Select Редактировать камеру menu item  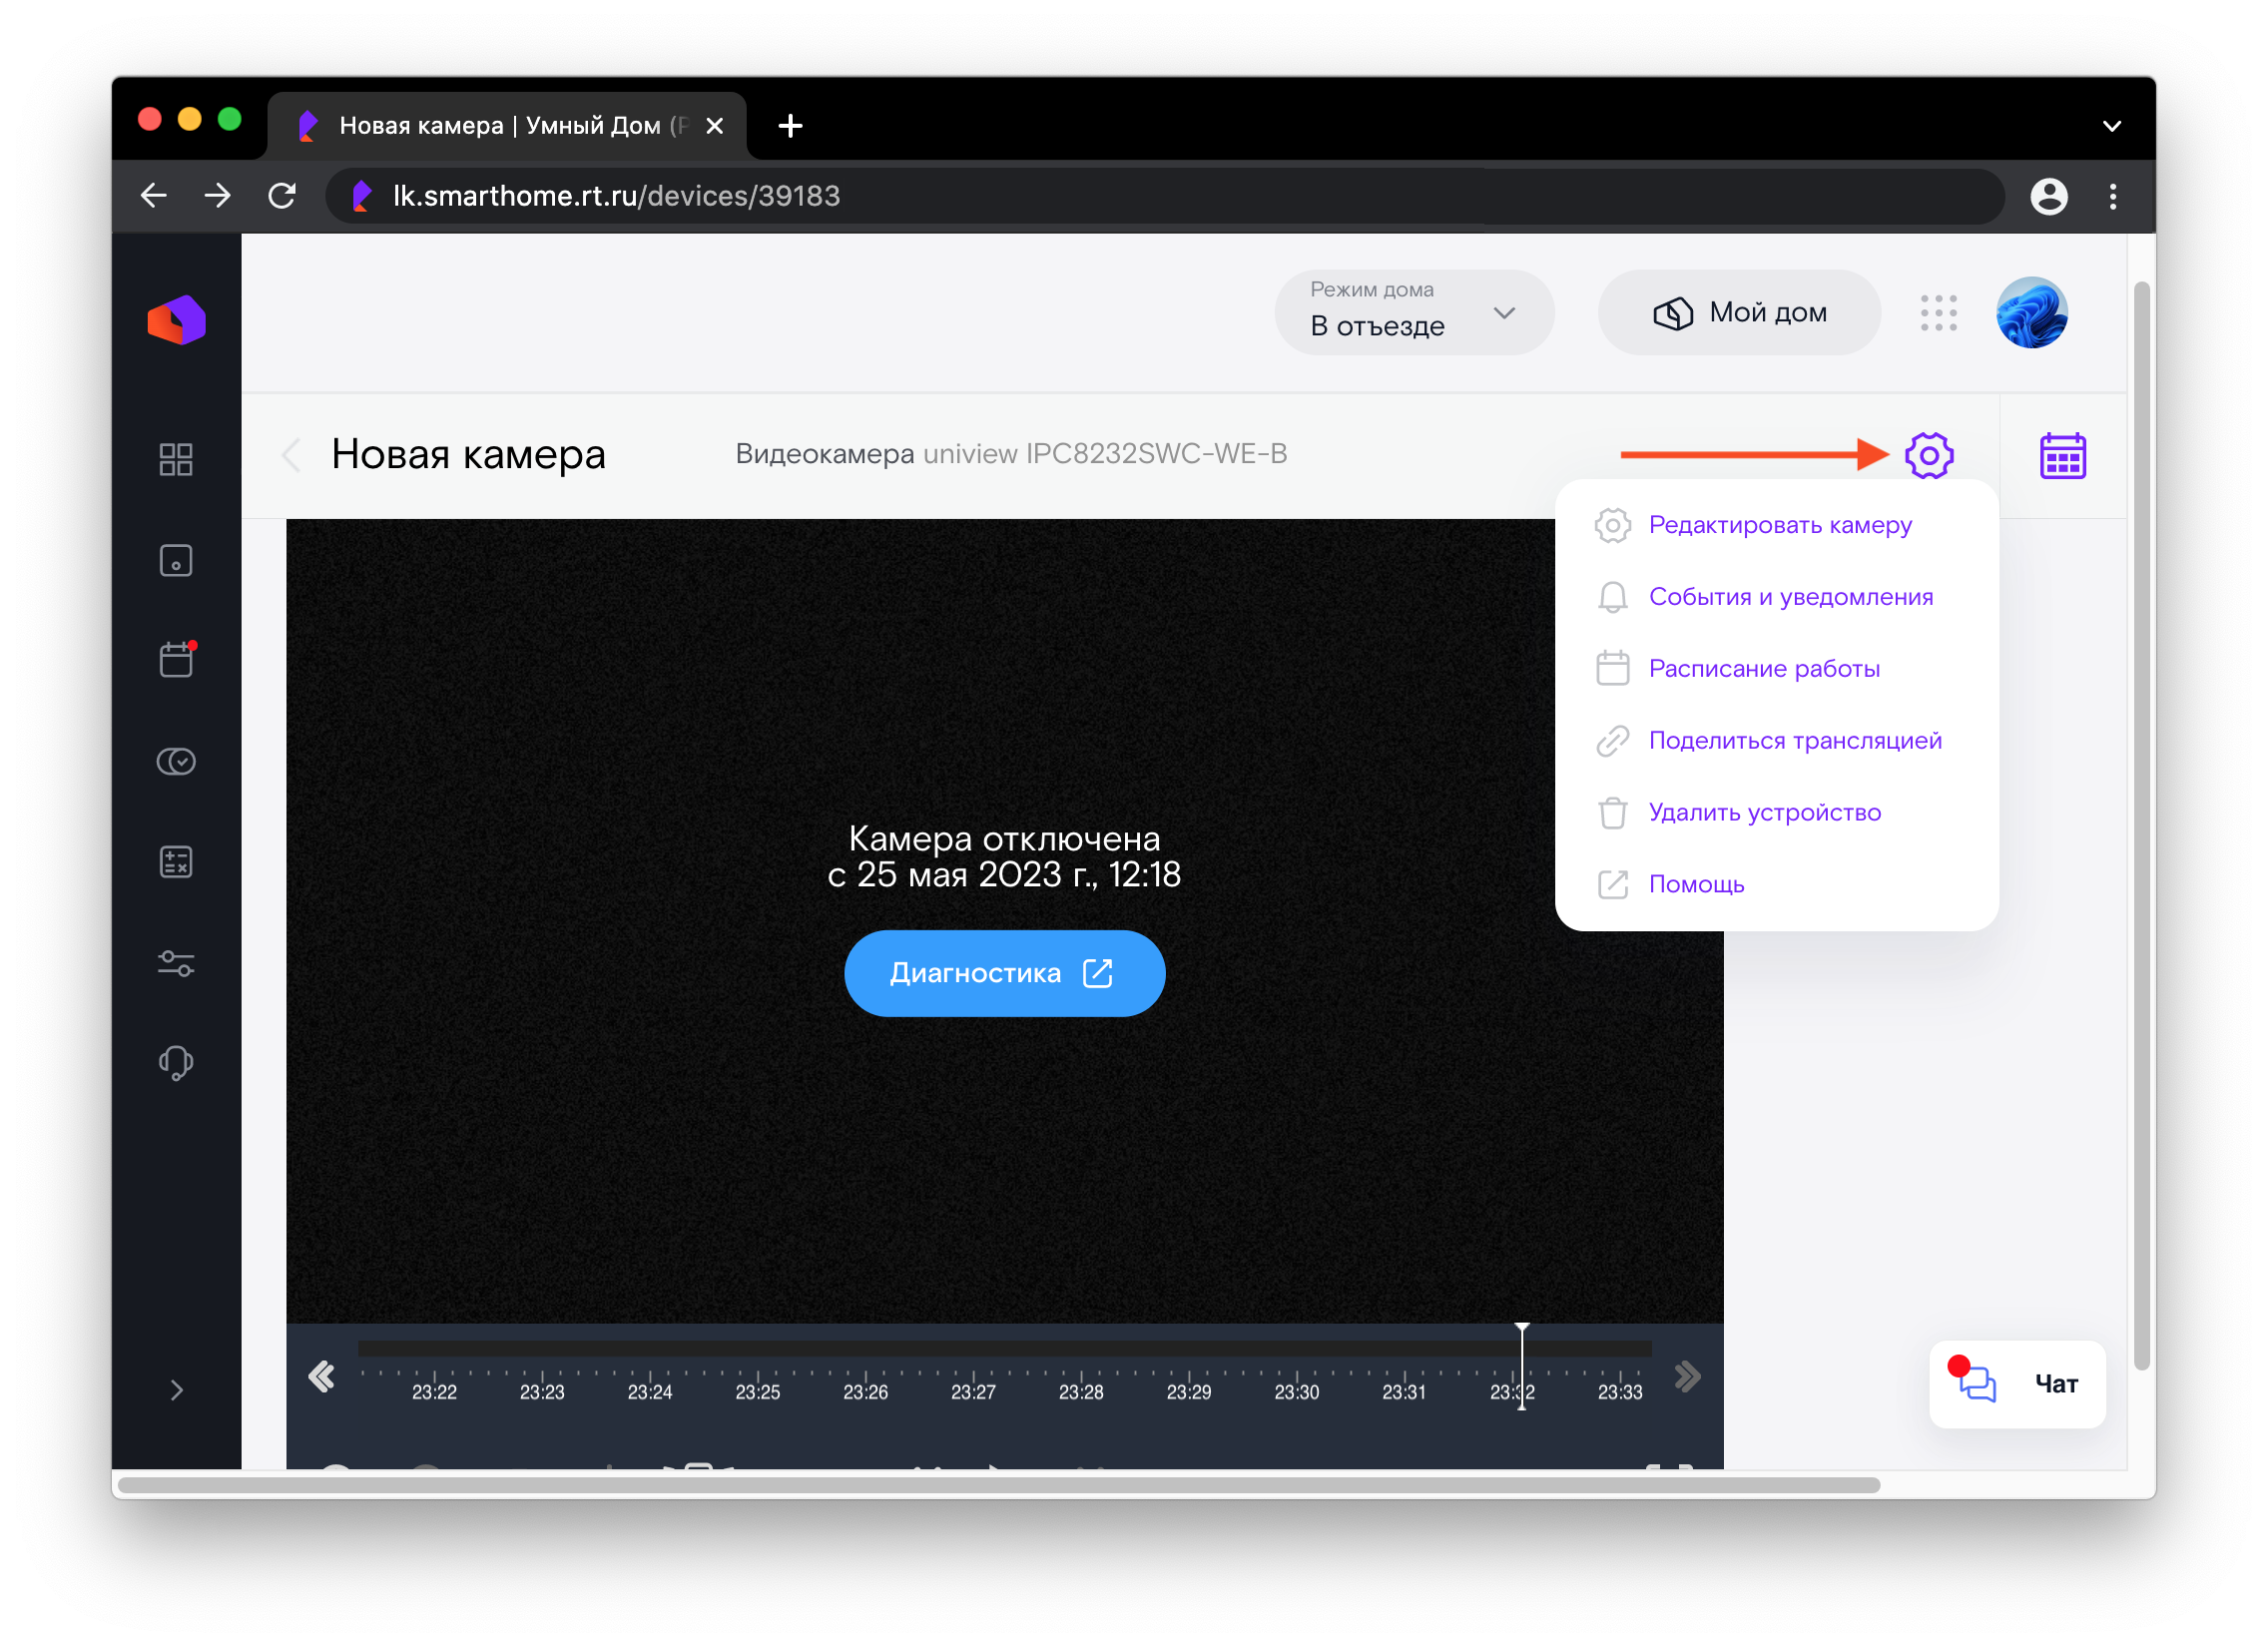pos(1779,525)
